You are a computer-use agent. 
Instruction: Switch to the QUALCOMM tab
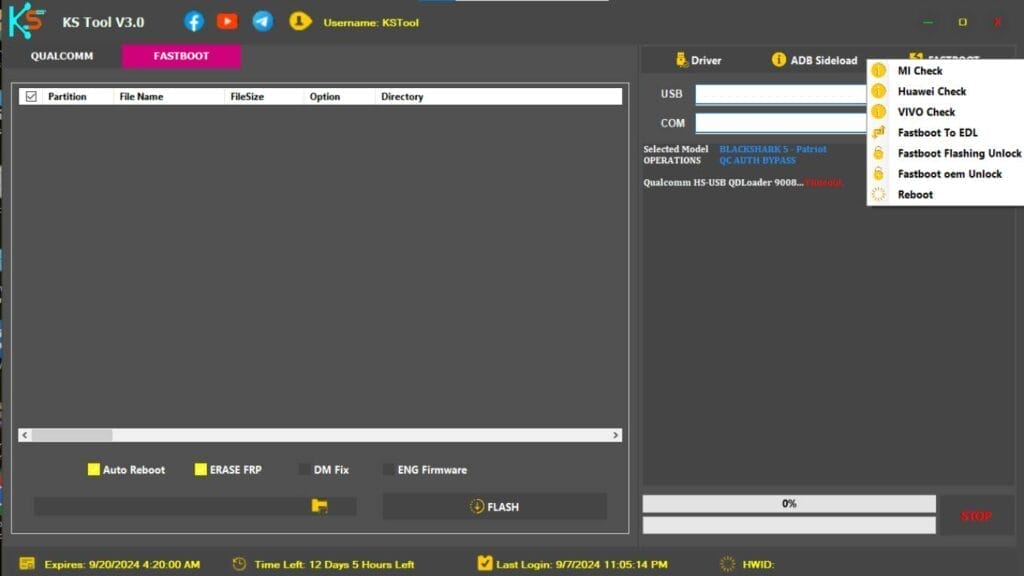click(x=61, y=57)
